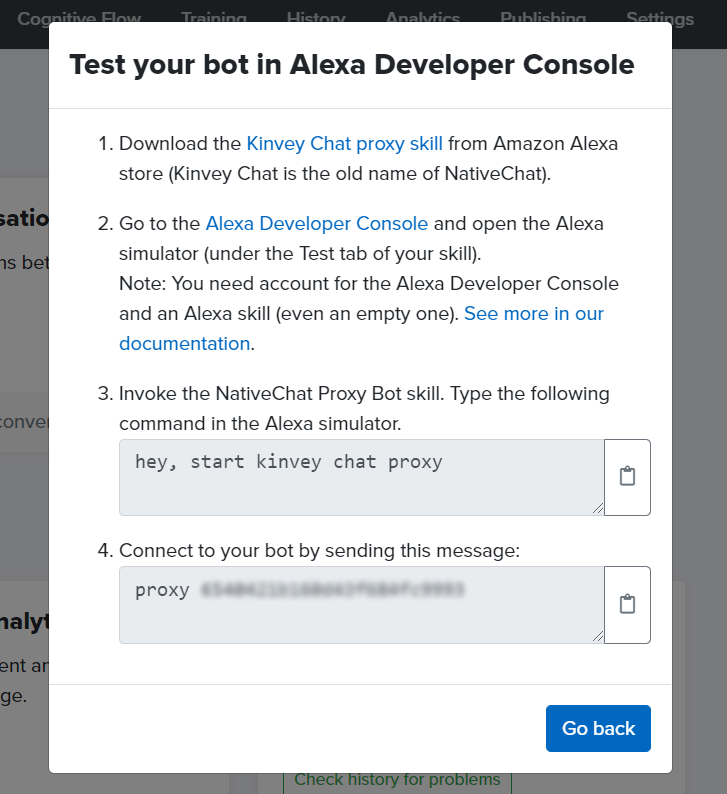Follow 'See more in our documentation' link
Viewport: 727px width, 794px height.
point(361,328)
